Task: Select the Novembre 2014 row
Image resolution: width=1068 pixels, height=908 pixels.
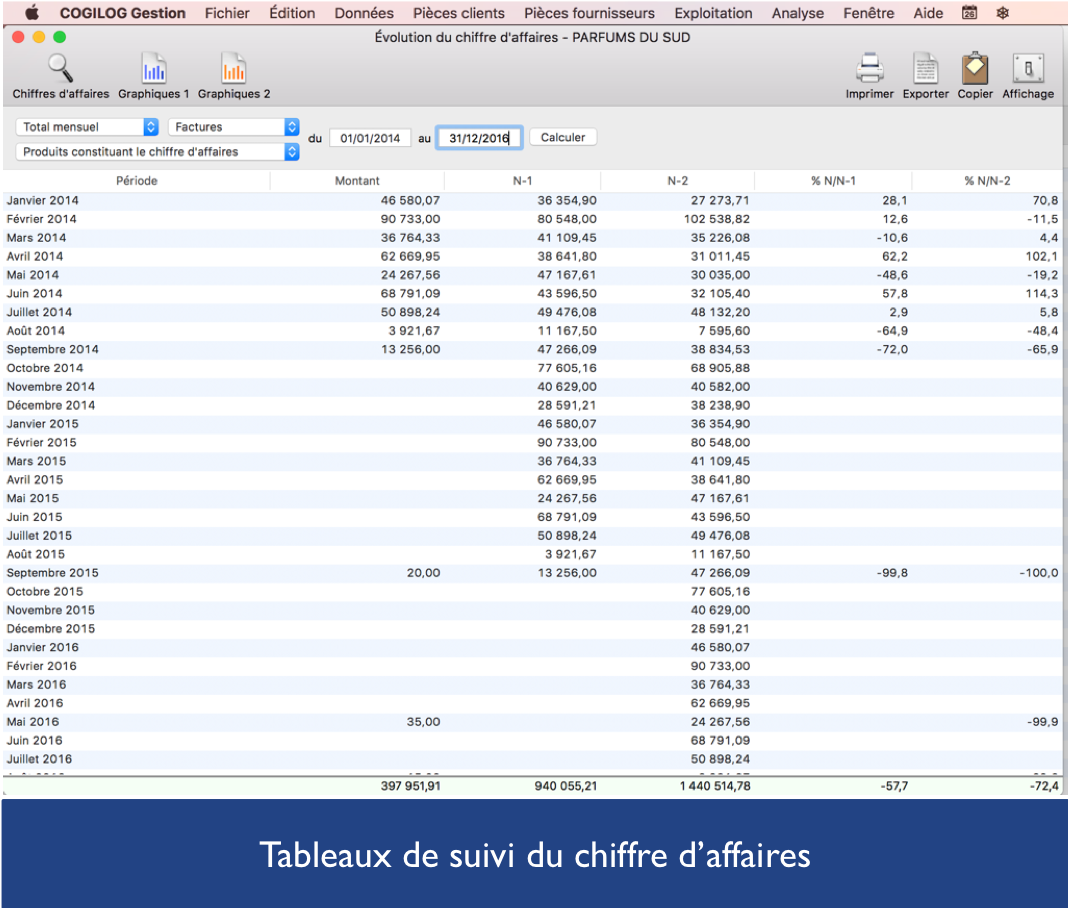Action: pos(532,386)
